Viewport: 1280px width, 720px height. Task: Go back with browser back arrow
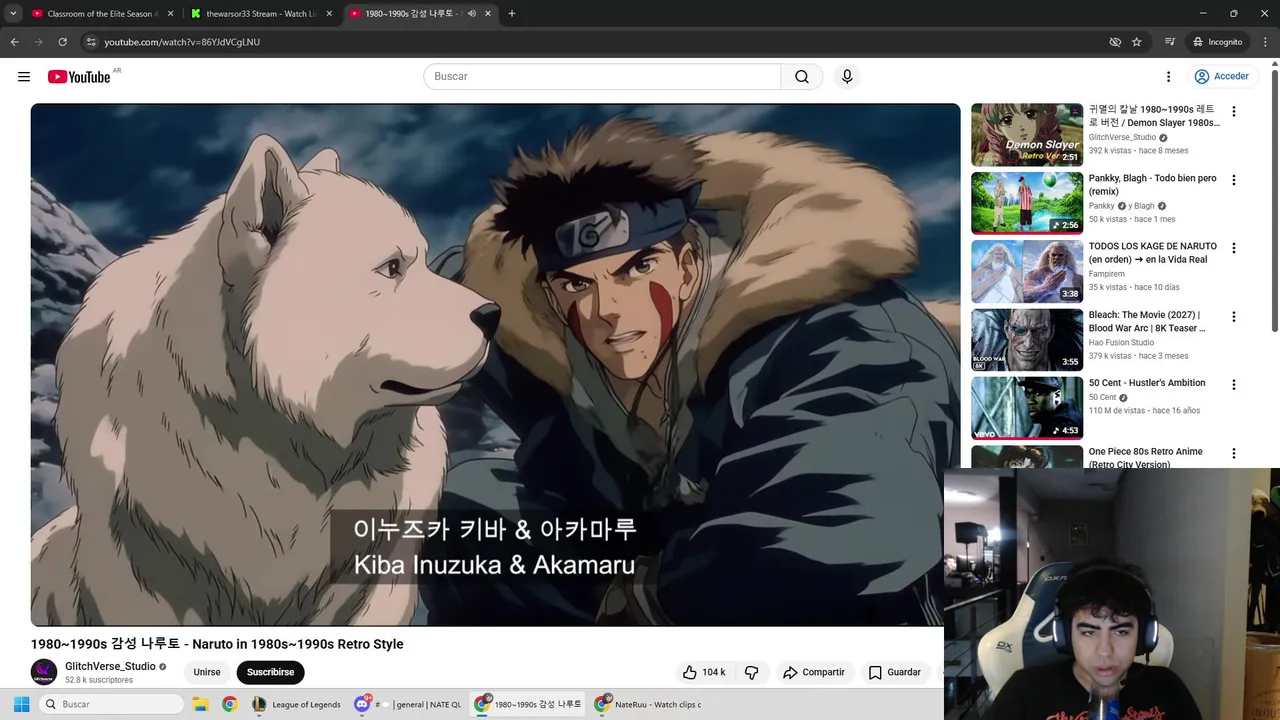pyautogui.click(x=15, y=42)
